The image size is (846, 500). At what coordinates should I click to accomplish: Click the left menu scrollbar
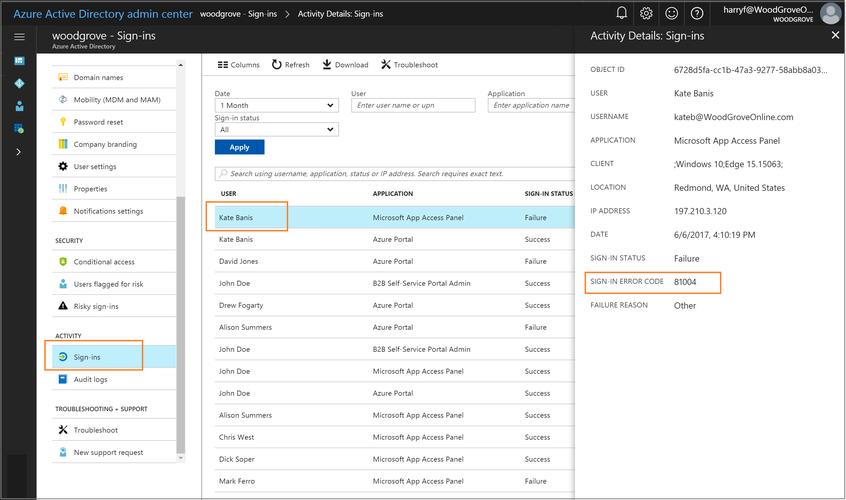181,324
